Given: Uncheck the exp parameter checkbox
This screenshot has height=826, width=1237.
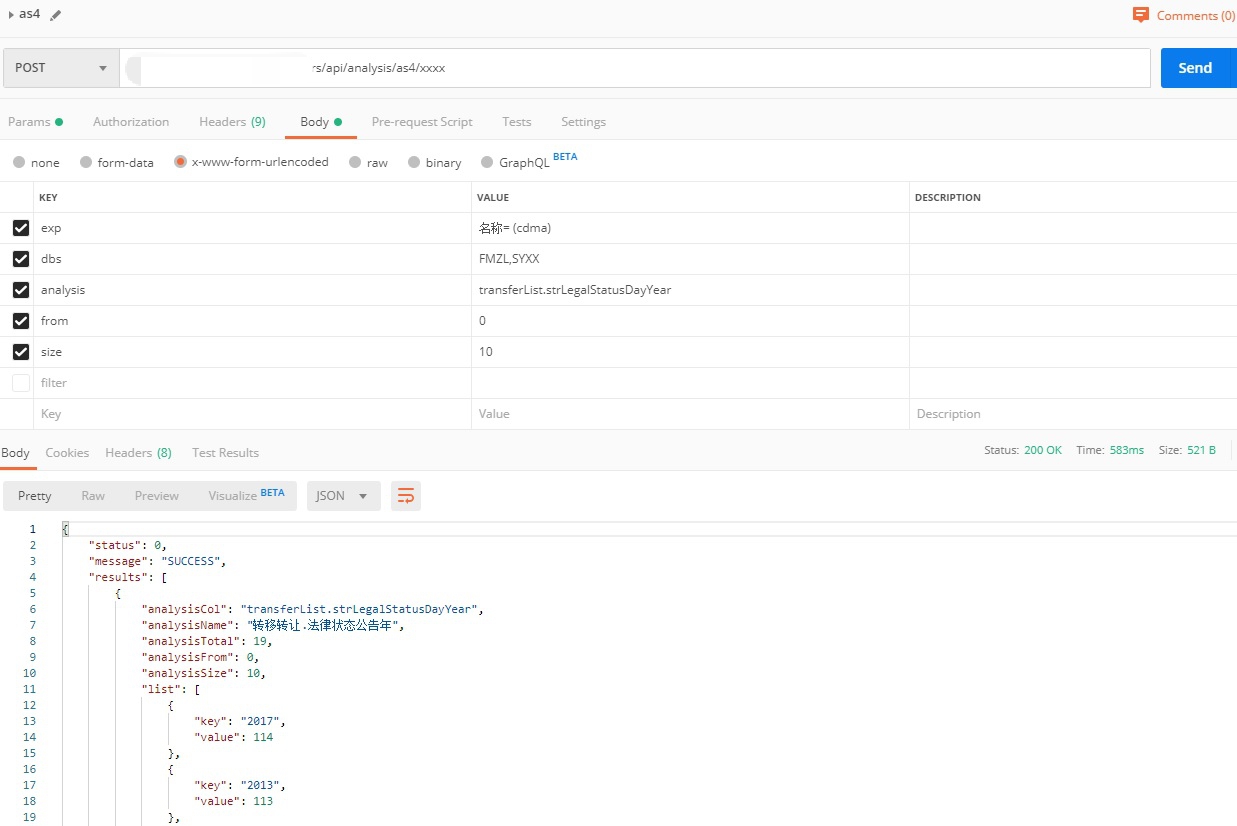Looking at the screenshot, I should [21, 228].
